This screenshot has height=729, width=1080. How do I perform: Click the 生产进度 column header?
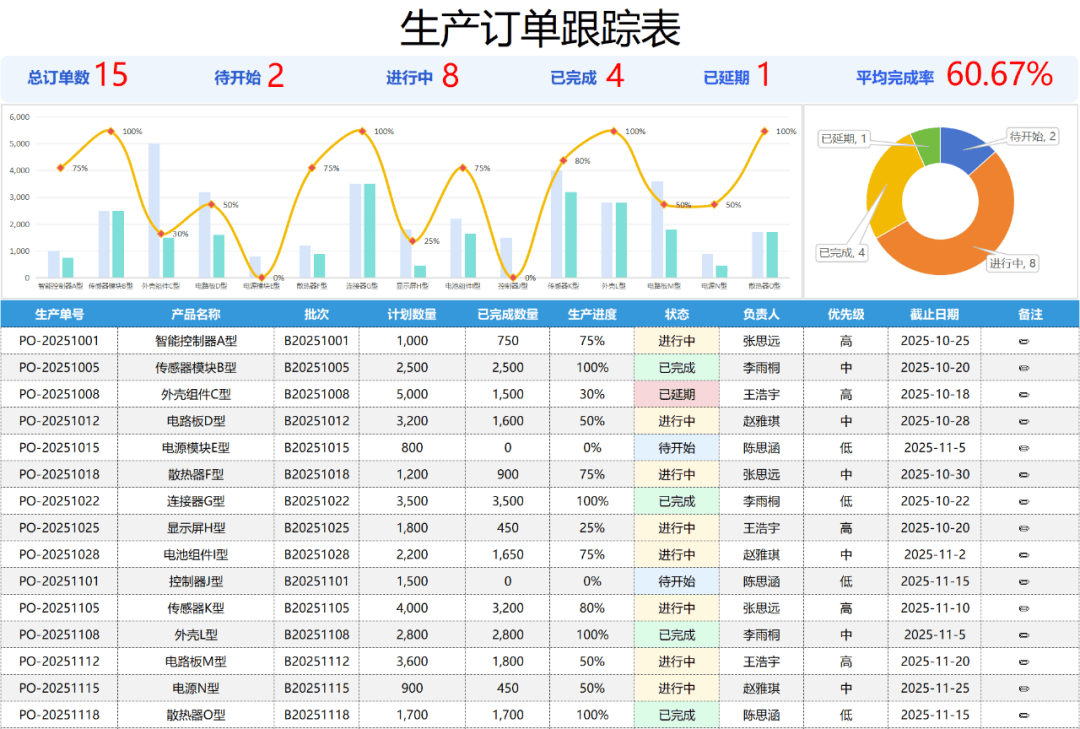(x=592, y=314)
